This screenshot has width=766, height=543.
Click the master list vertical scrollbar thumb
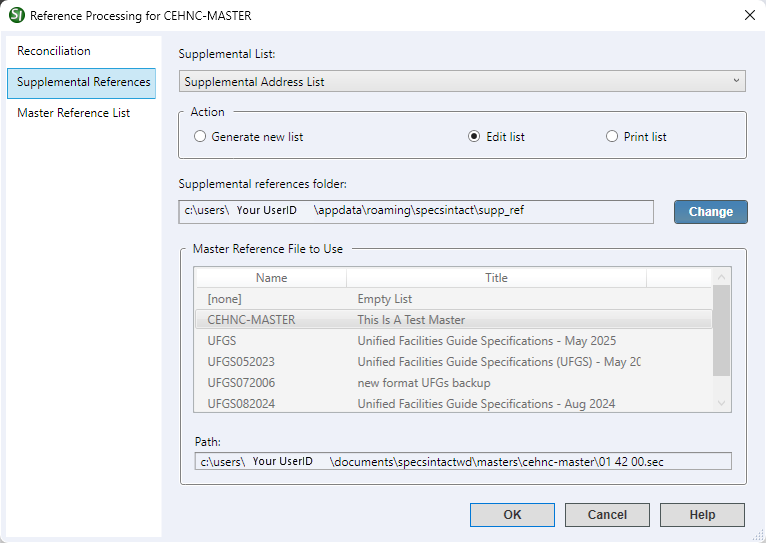721,331
